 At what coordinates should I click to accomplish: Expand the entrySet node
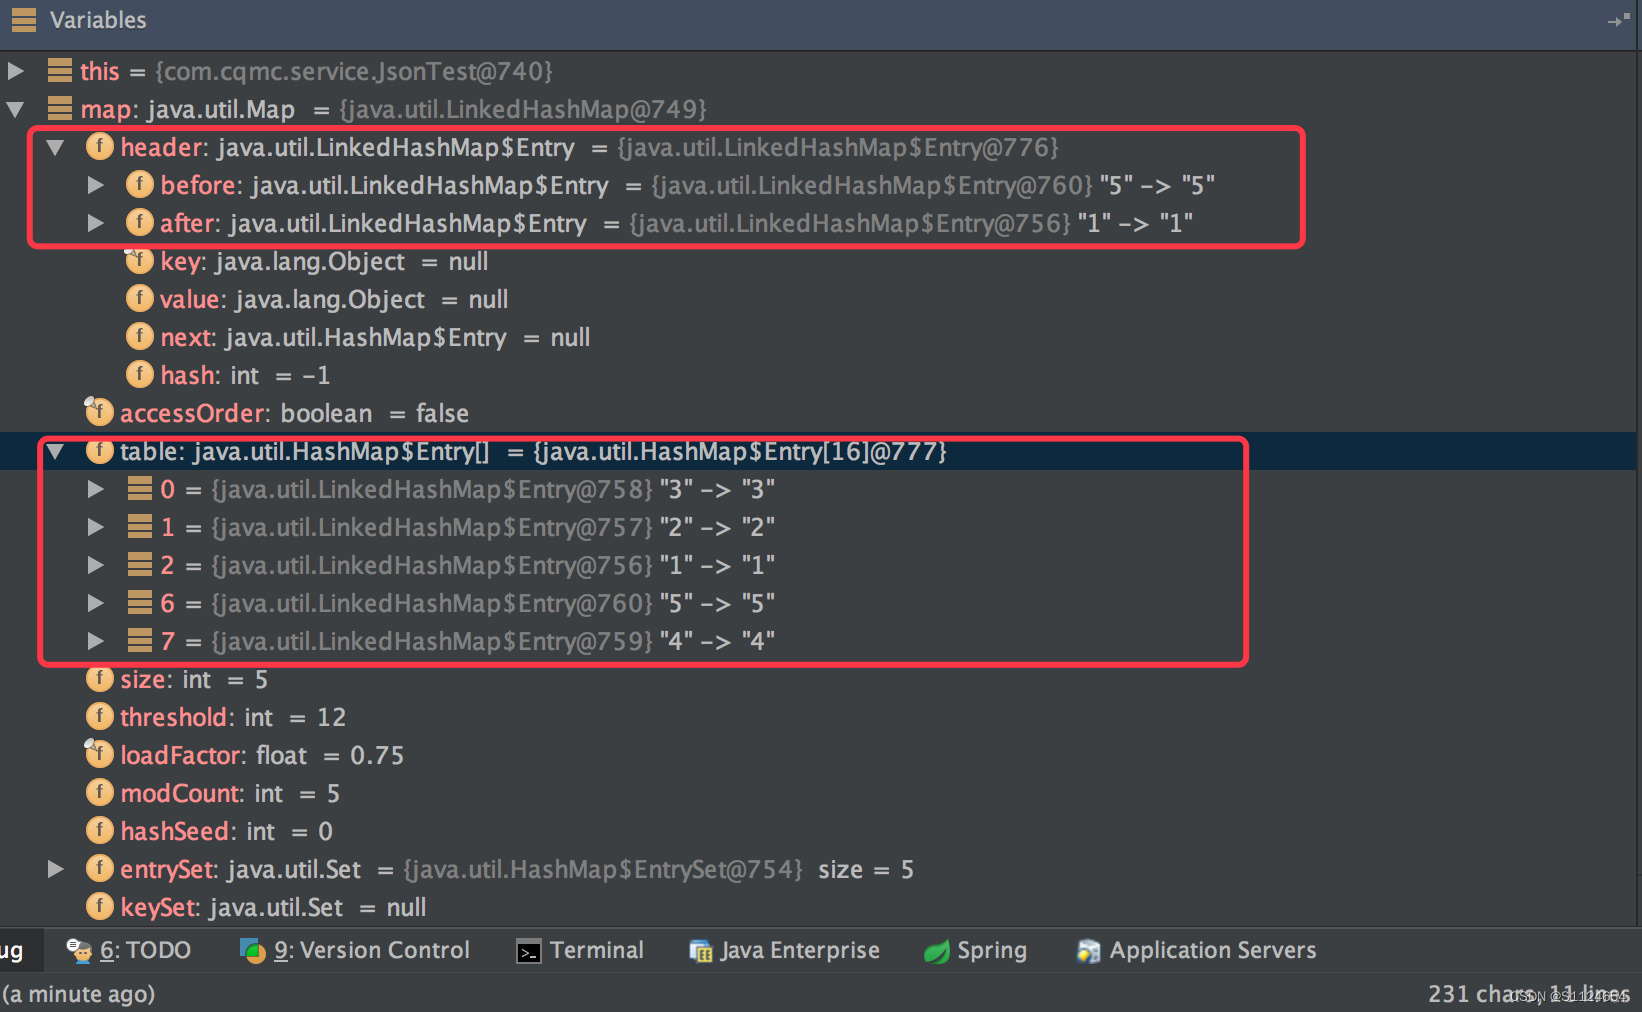pos(55,869)
